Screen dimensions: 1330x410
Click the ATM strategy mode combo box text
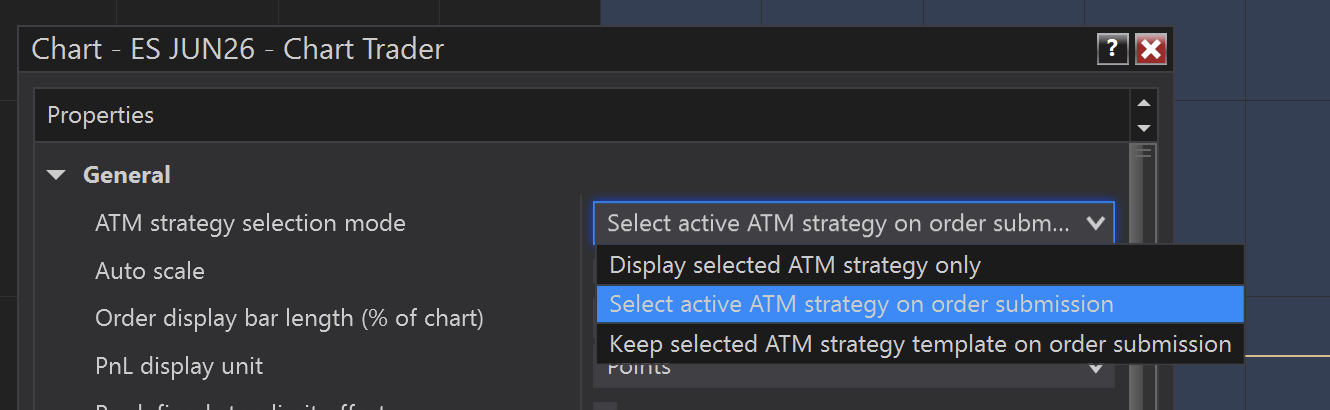coord(838,223)
